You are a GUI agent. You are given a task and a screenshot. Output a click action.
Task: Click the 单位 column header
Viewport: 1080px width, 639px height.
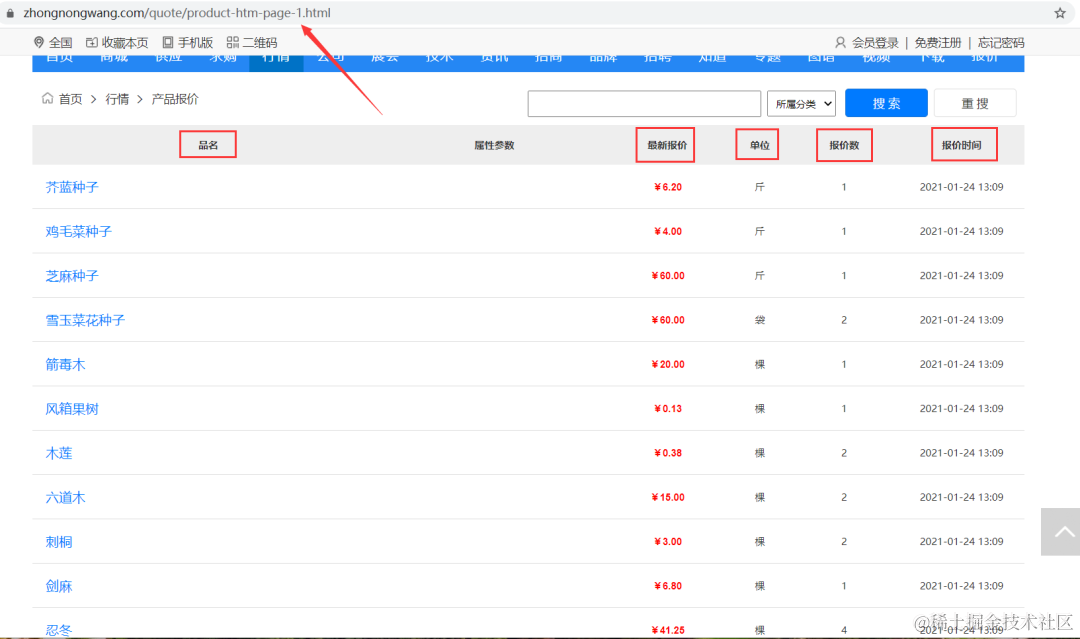click(x=759, y=145)
